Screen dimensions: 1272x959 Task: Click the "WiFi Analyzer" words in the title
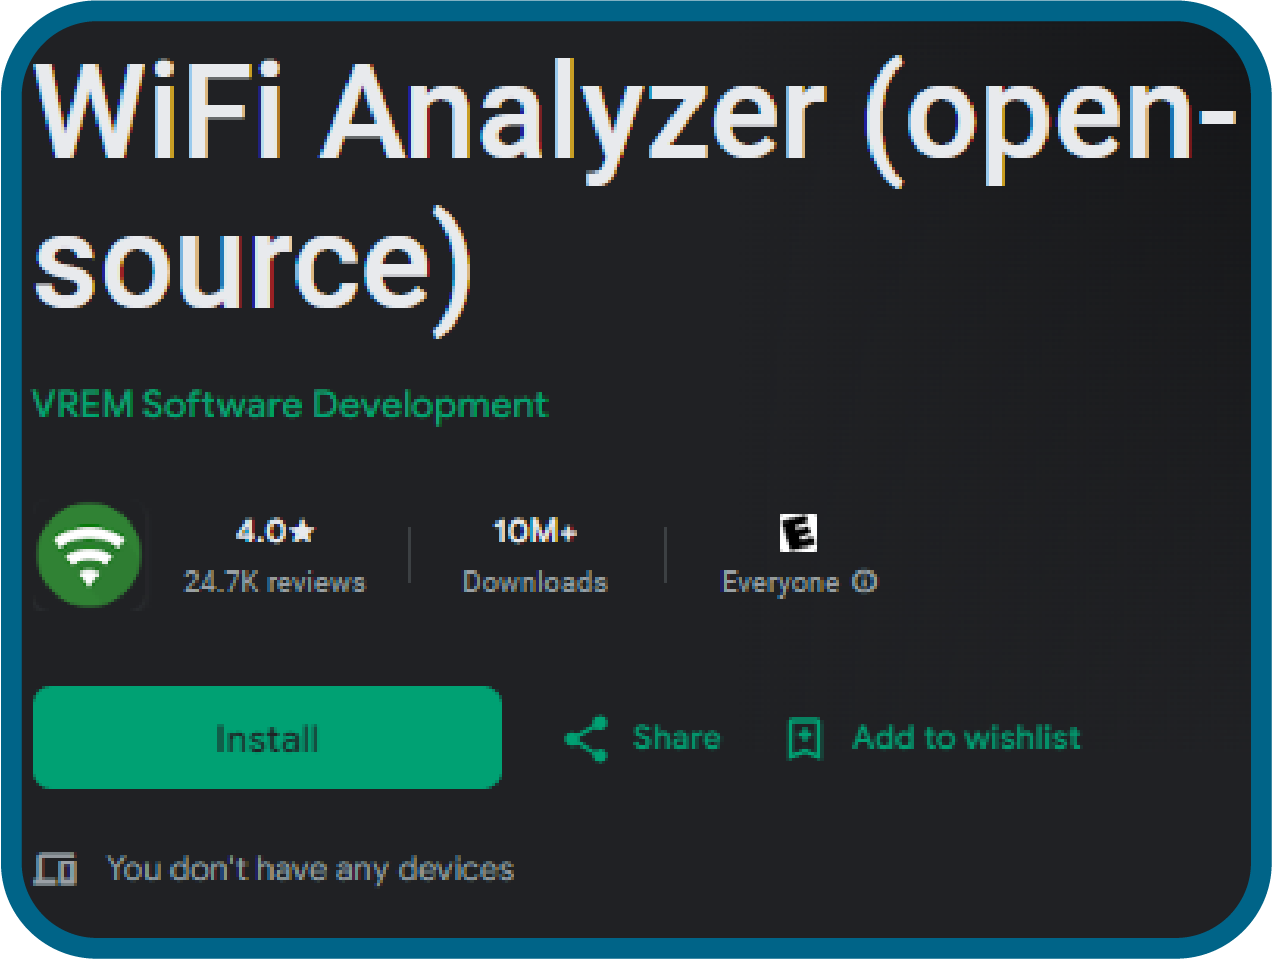[x=430, y=112]
